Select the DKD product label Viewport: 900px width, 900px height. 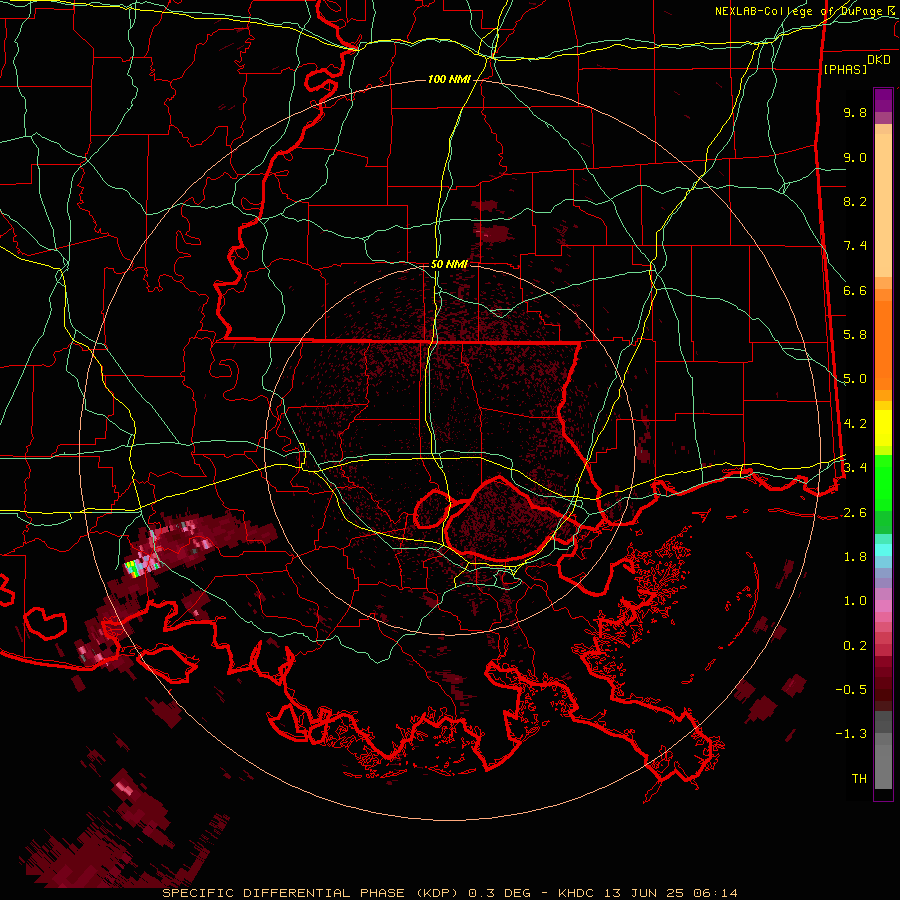tap(878, 60)
